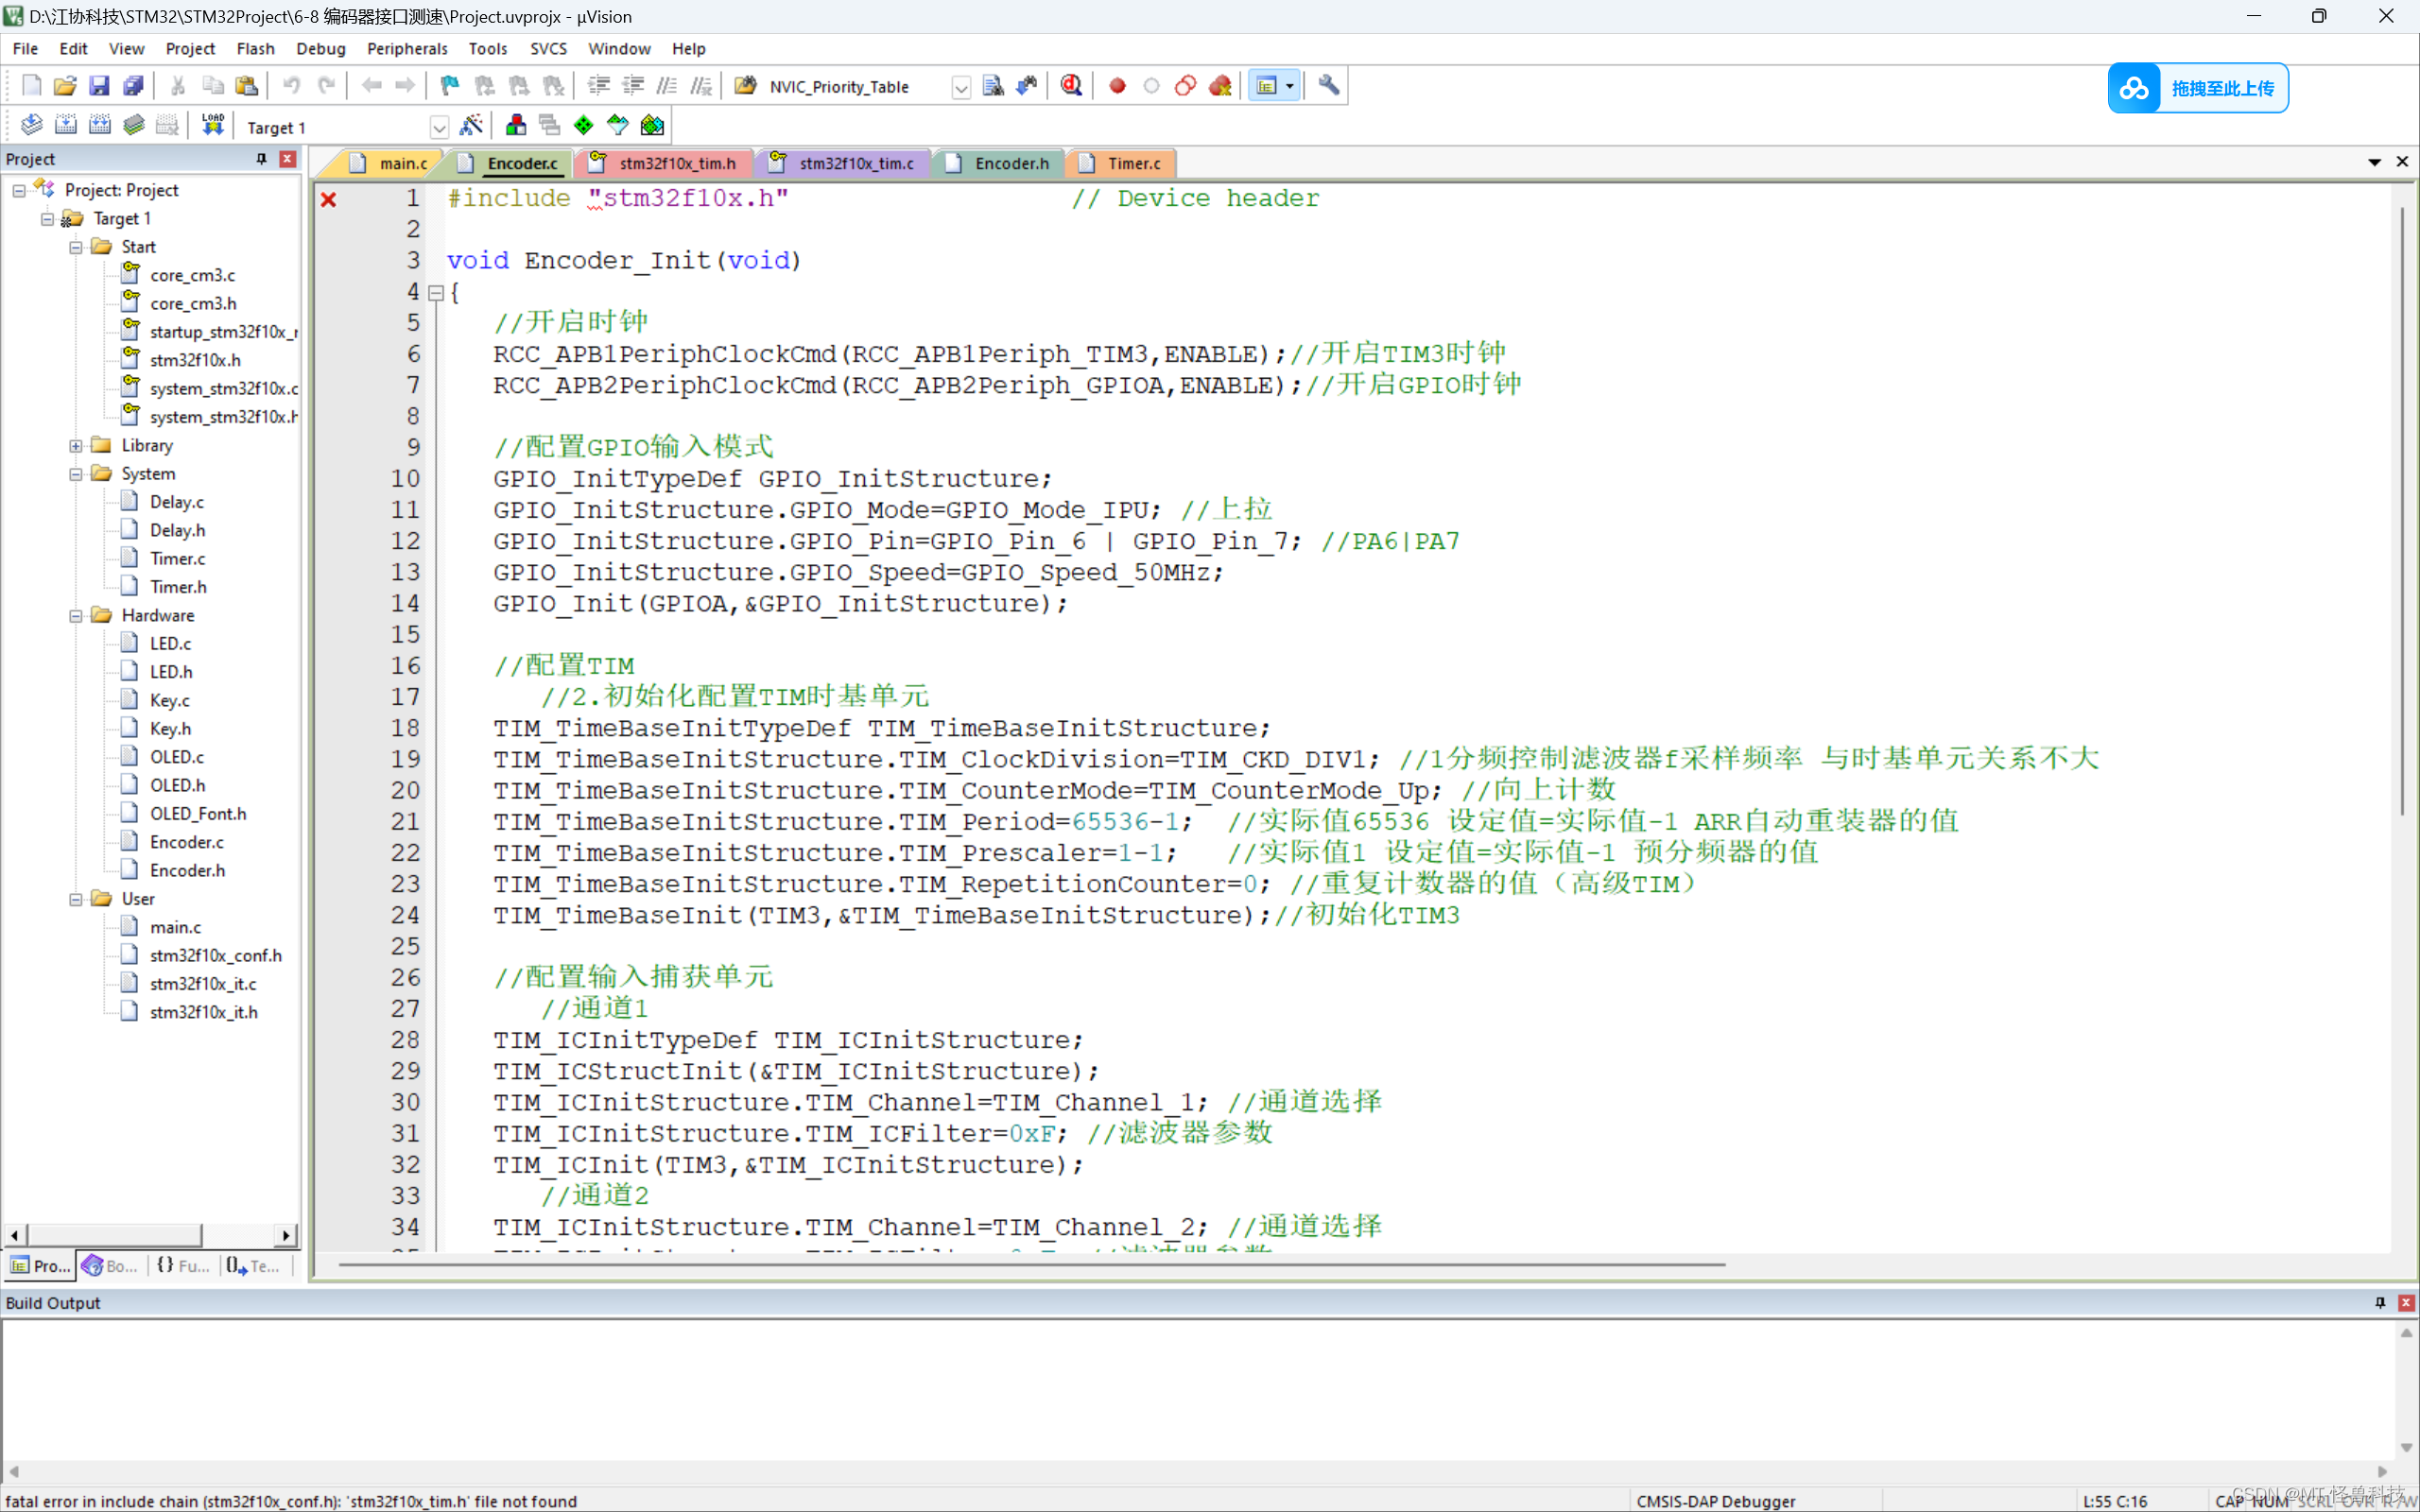Open the NVIC_Priority_Table find dropdown

(960, 88)
